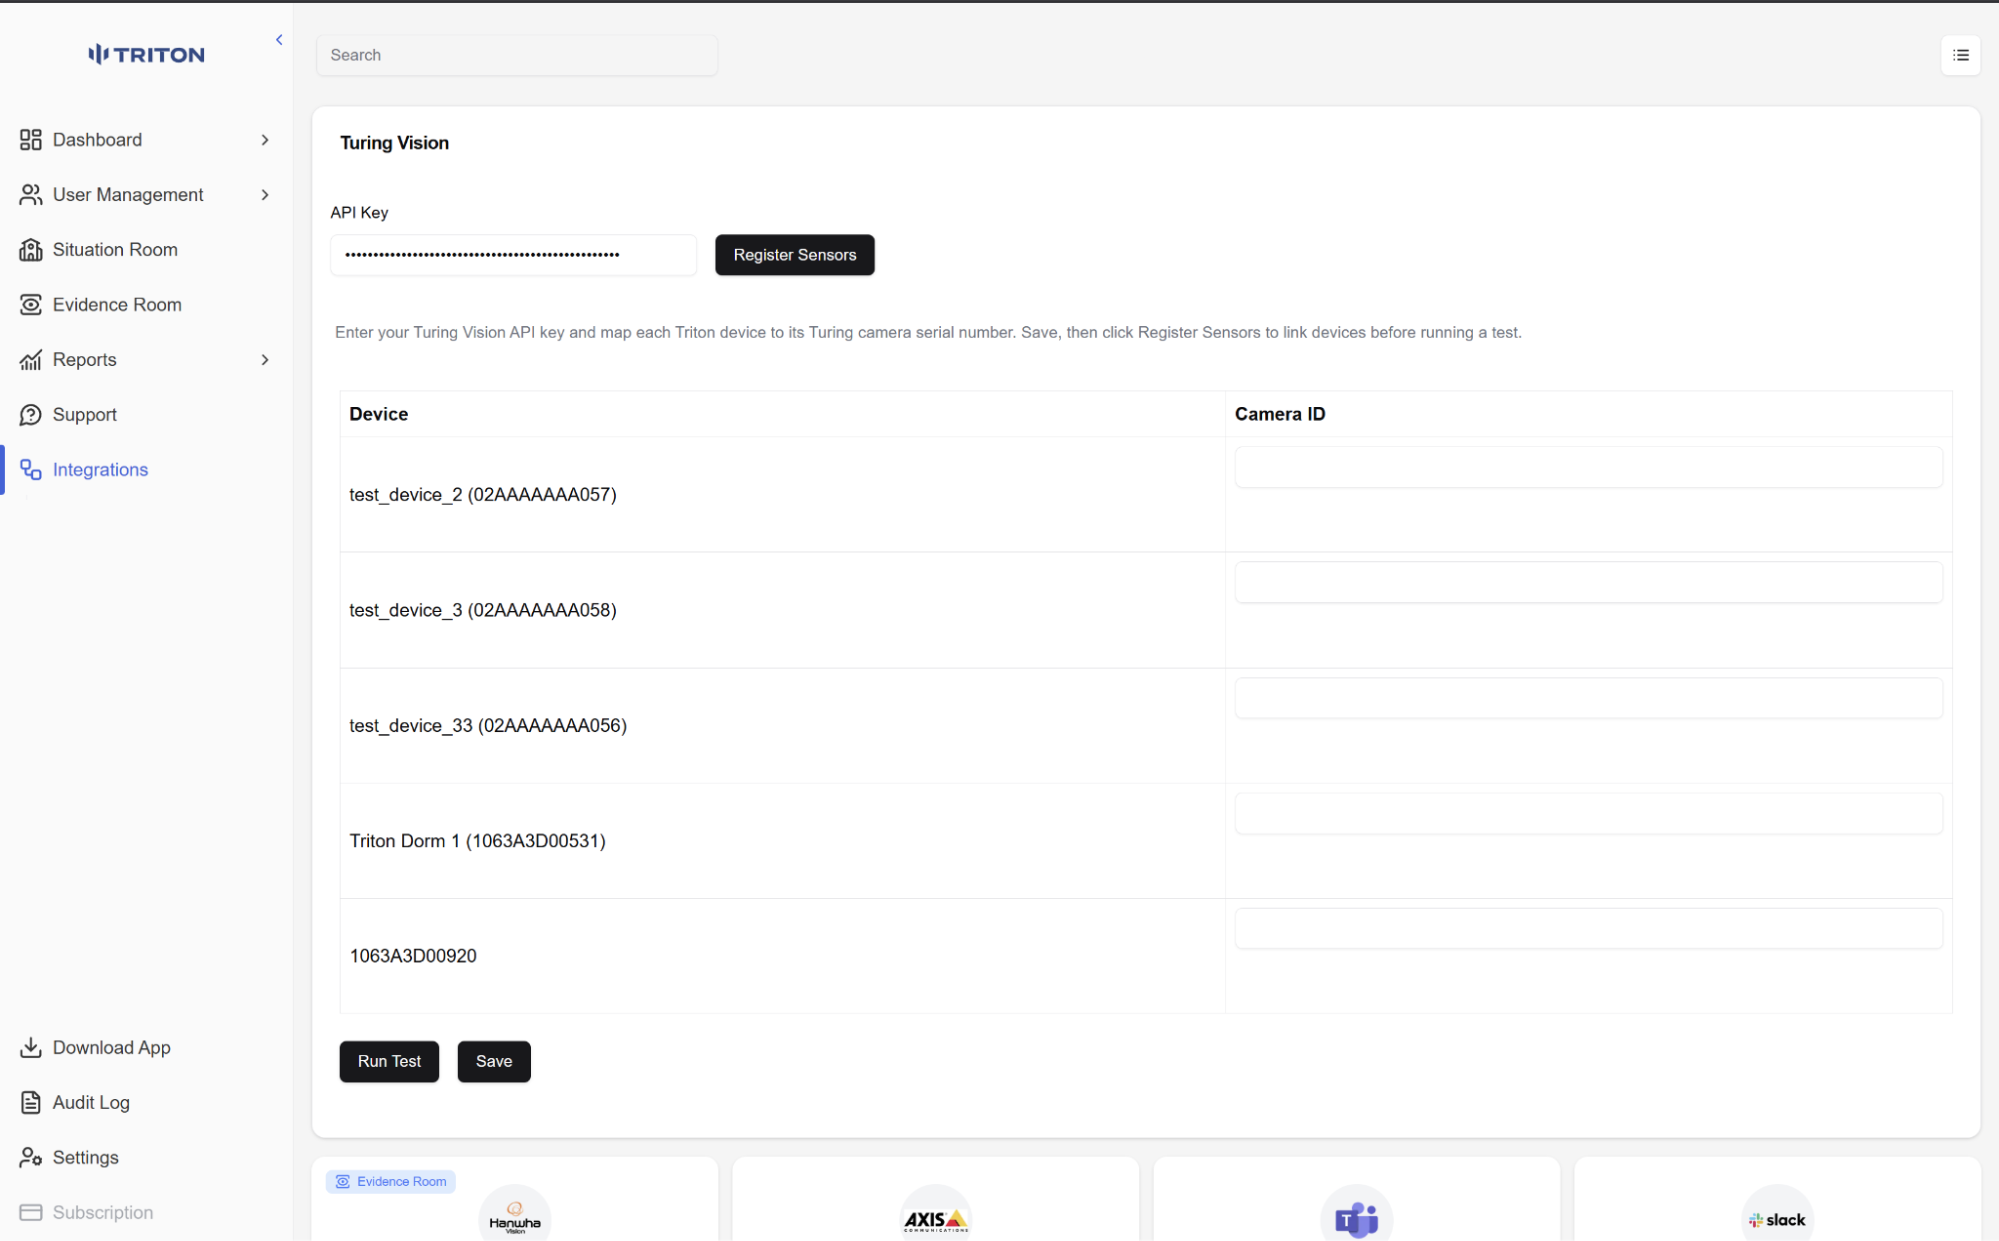Click the Turing Vision heading
Screen dimensions: 1999x1241
point(394,143)
